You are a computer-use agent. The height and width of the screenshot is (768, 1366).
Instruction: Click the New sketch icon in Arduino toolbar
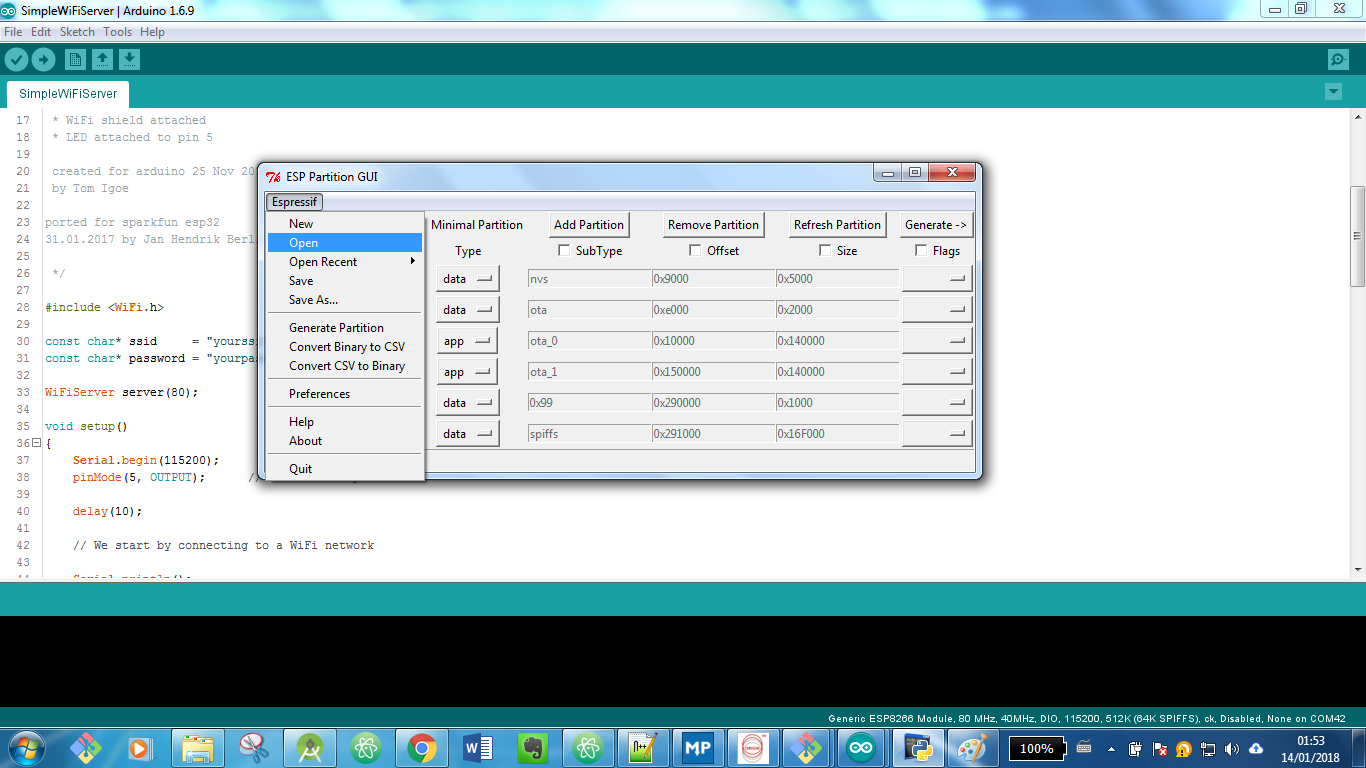coord(75,59)
